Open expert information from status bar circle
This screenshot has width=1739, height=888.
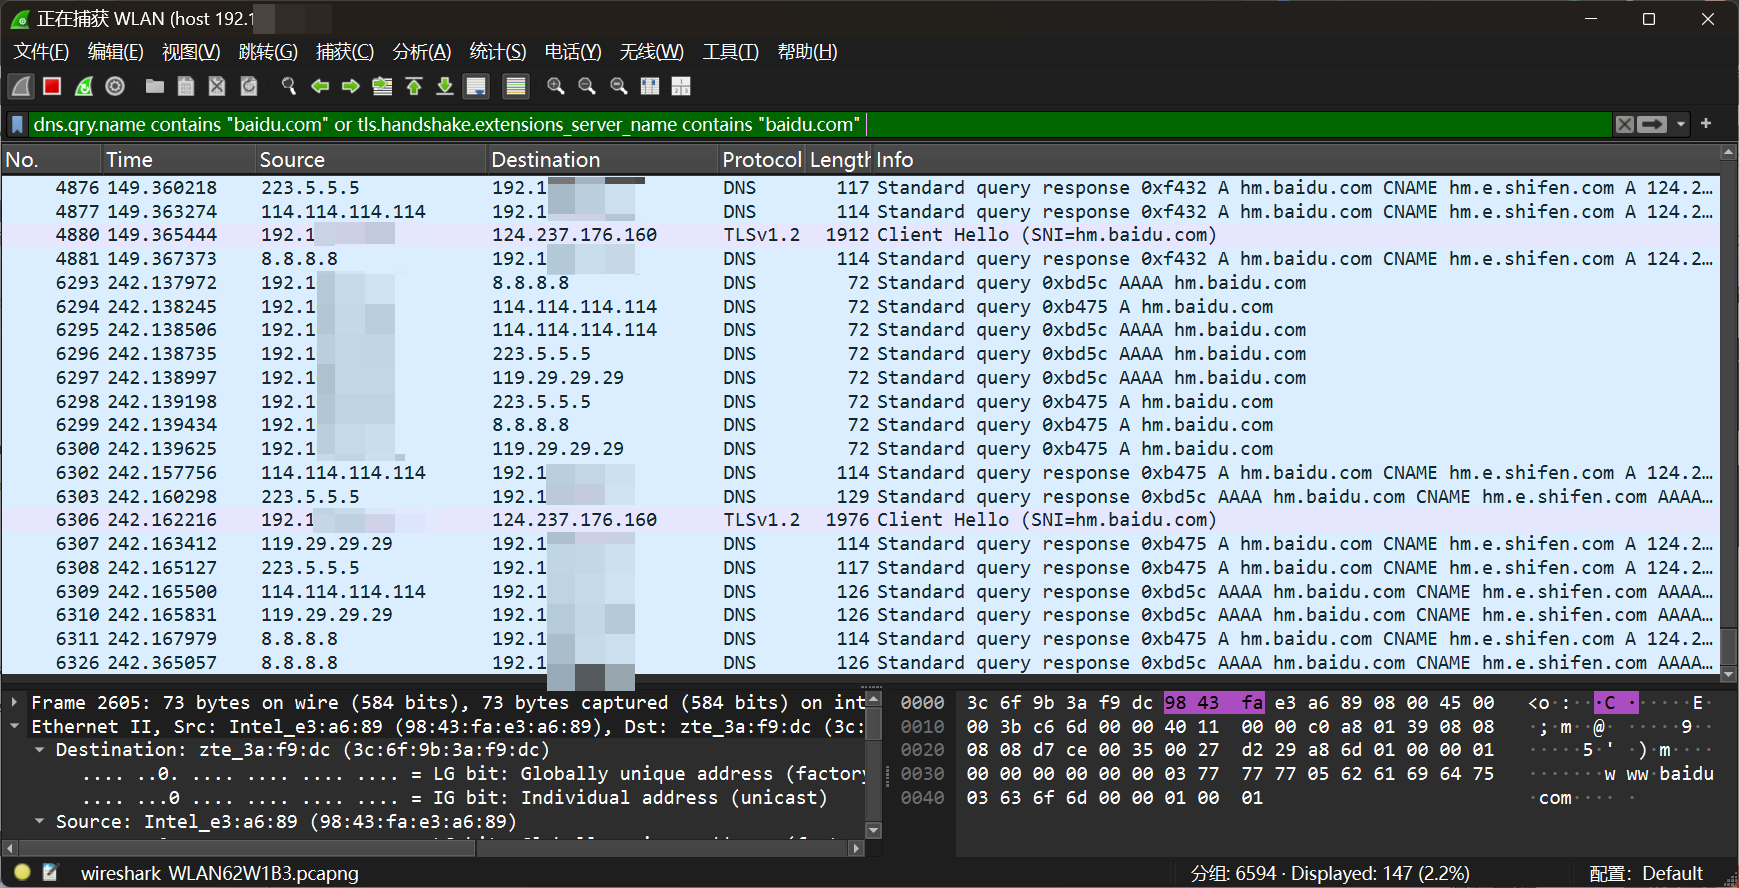coord(22,873)
